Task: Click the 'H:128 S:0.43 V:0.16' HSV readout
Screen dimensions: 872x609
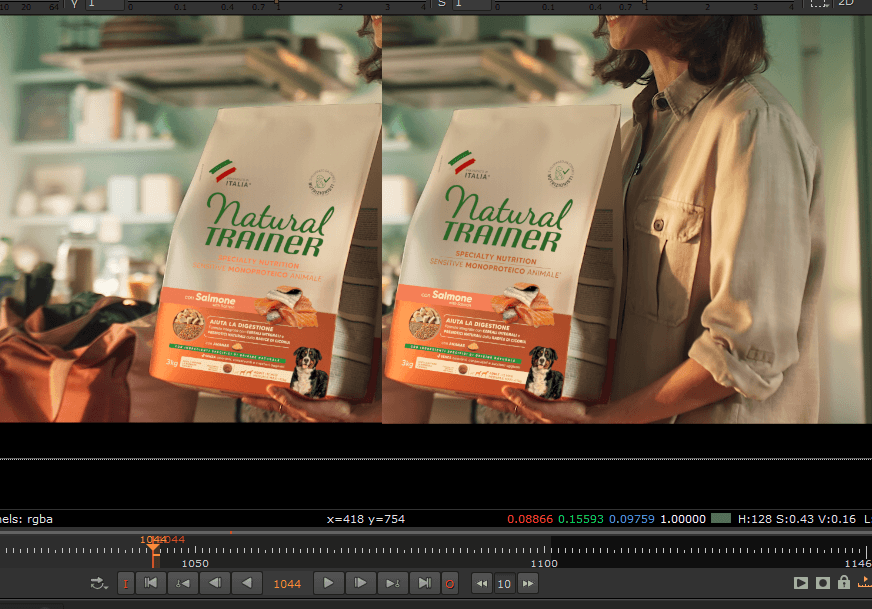Action: click(x=796, y=519)
